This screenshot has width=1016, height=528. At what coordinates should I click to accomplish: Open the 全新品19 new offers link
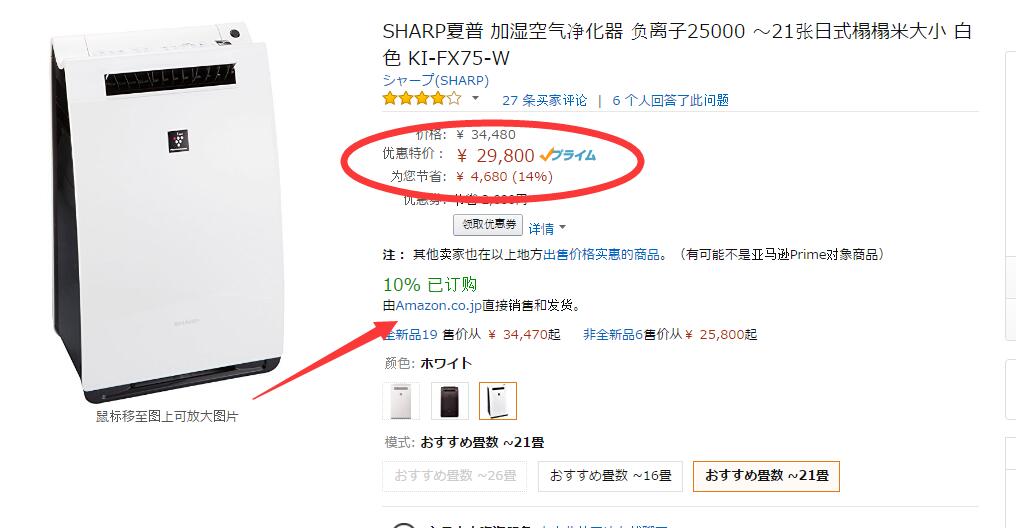click(x=410, y=334)
